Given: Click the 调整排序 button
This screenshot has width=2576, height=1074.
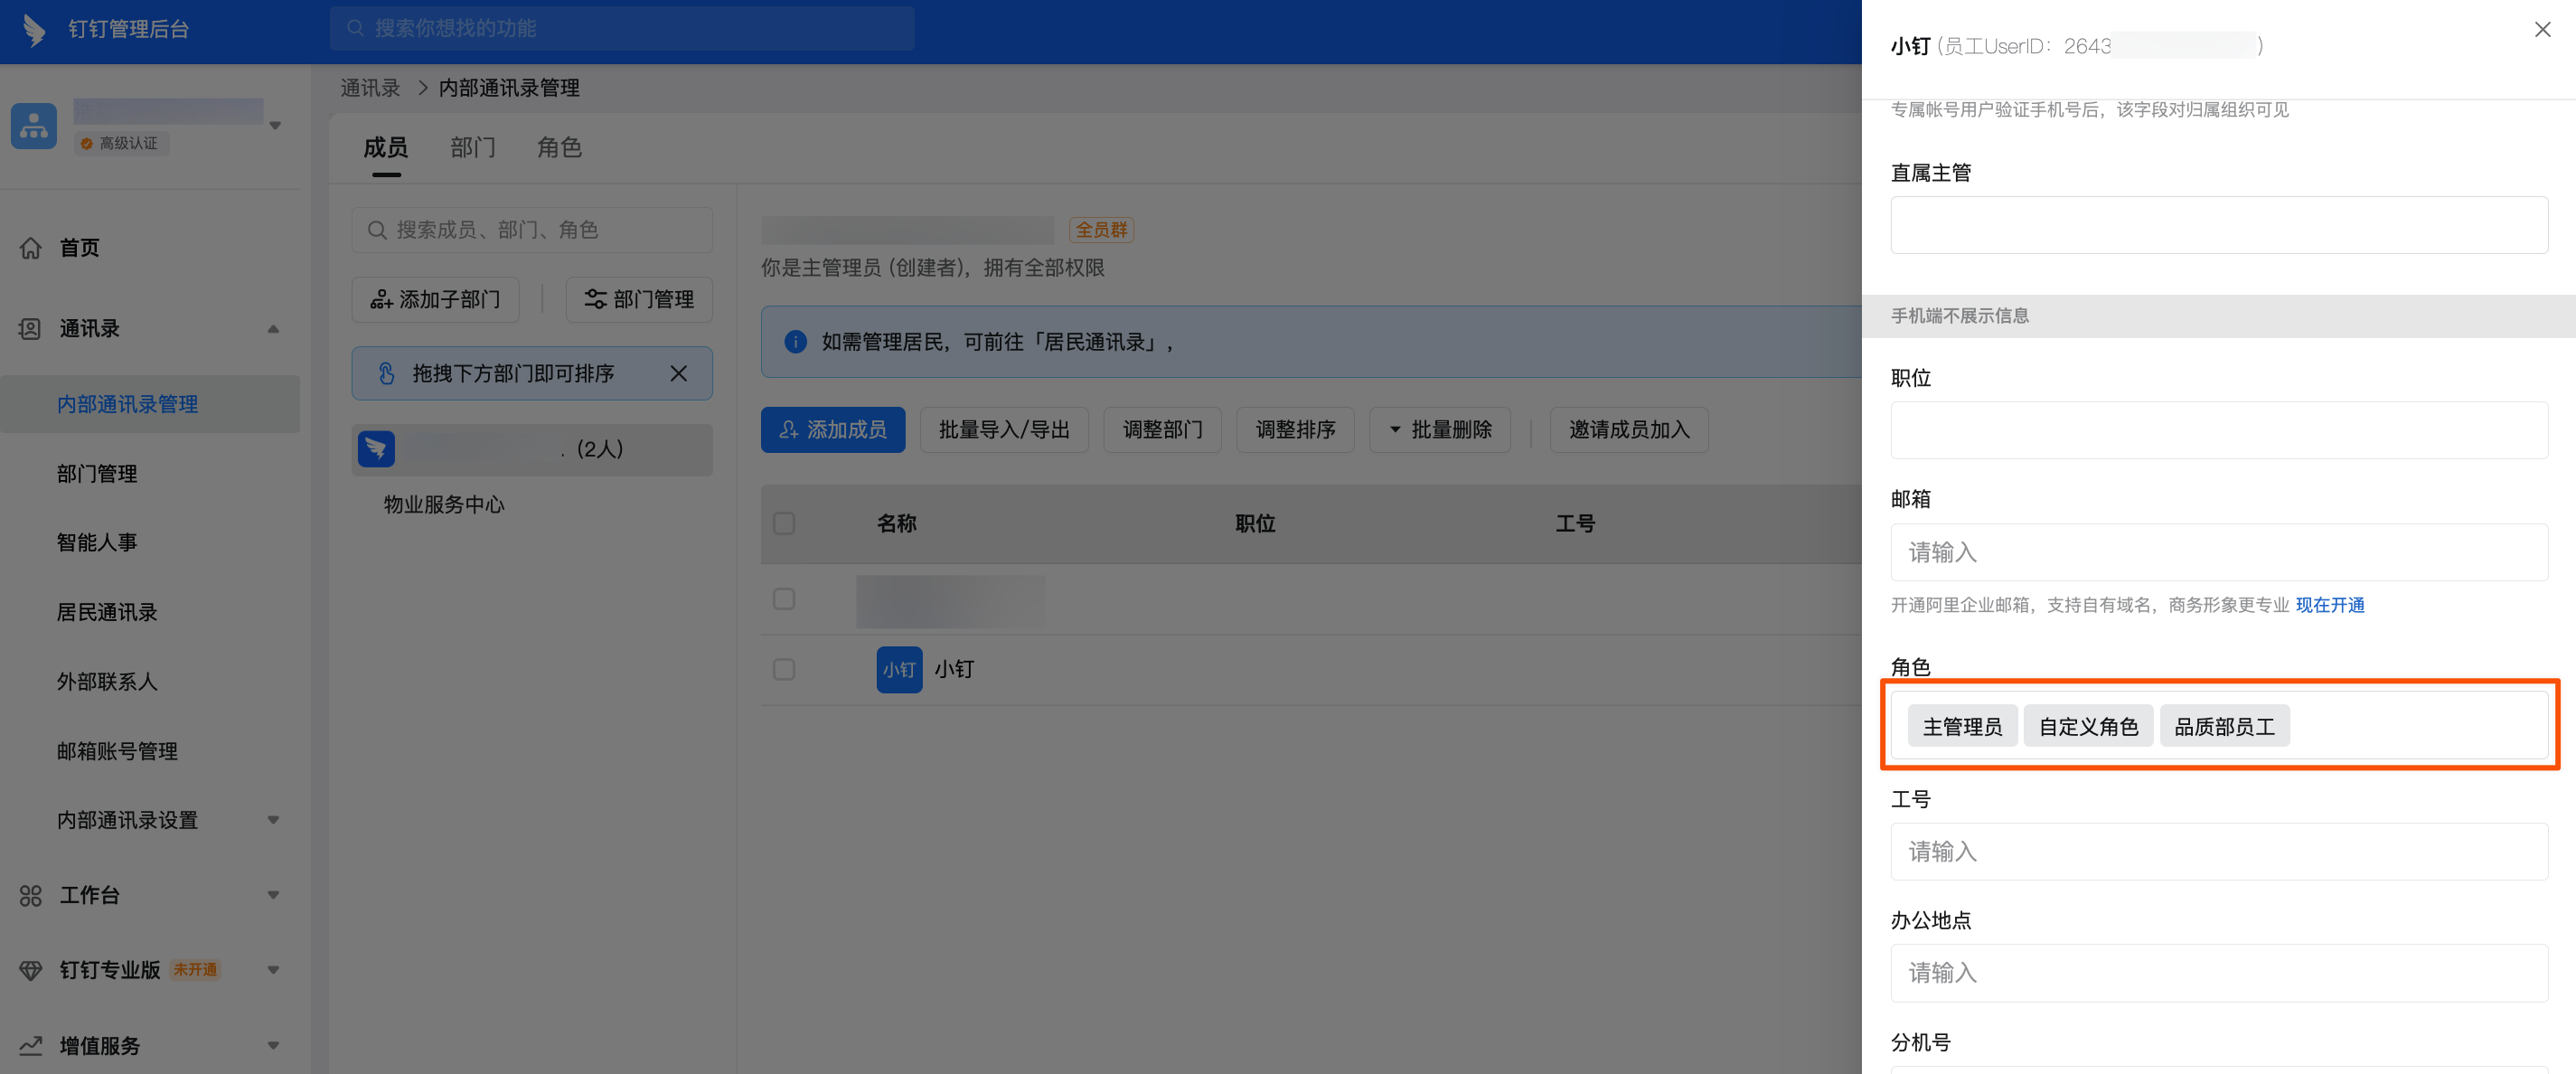Looking at the screenshot, I should [1295, 430].
